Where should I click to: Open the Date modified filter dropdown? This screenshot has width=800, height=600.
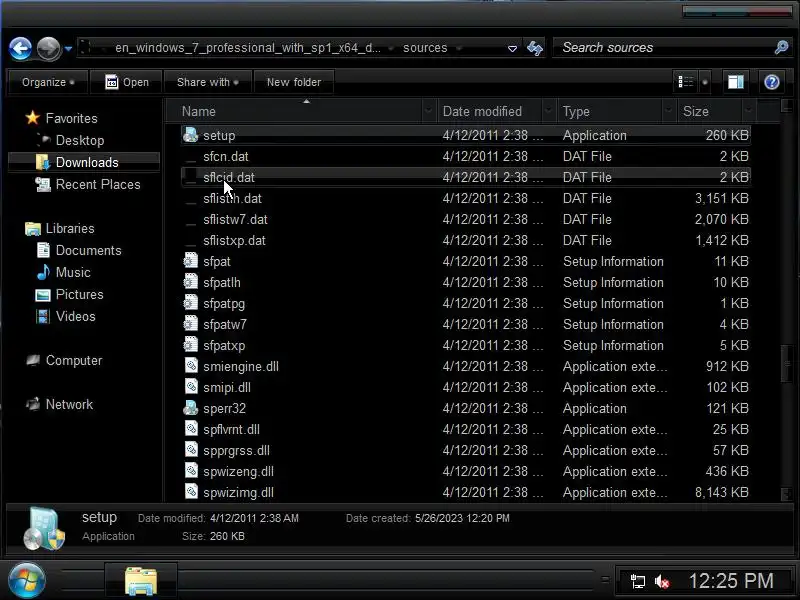tap(549, 111)
